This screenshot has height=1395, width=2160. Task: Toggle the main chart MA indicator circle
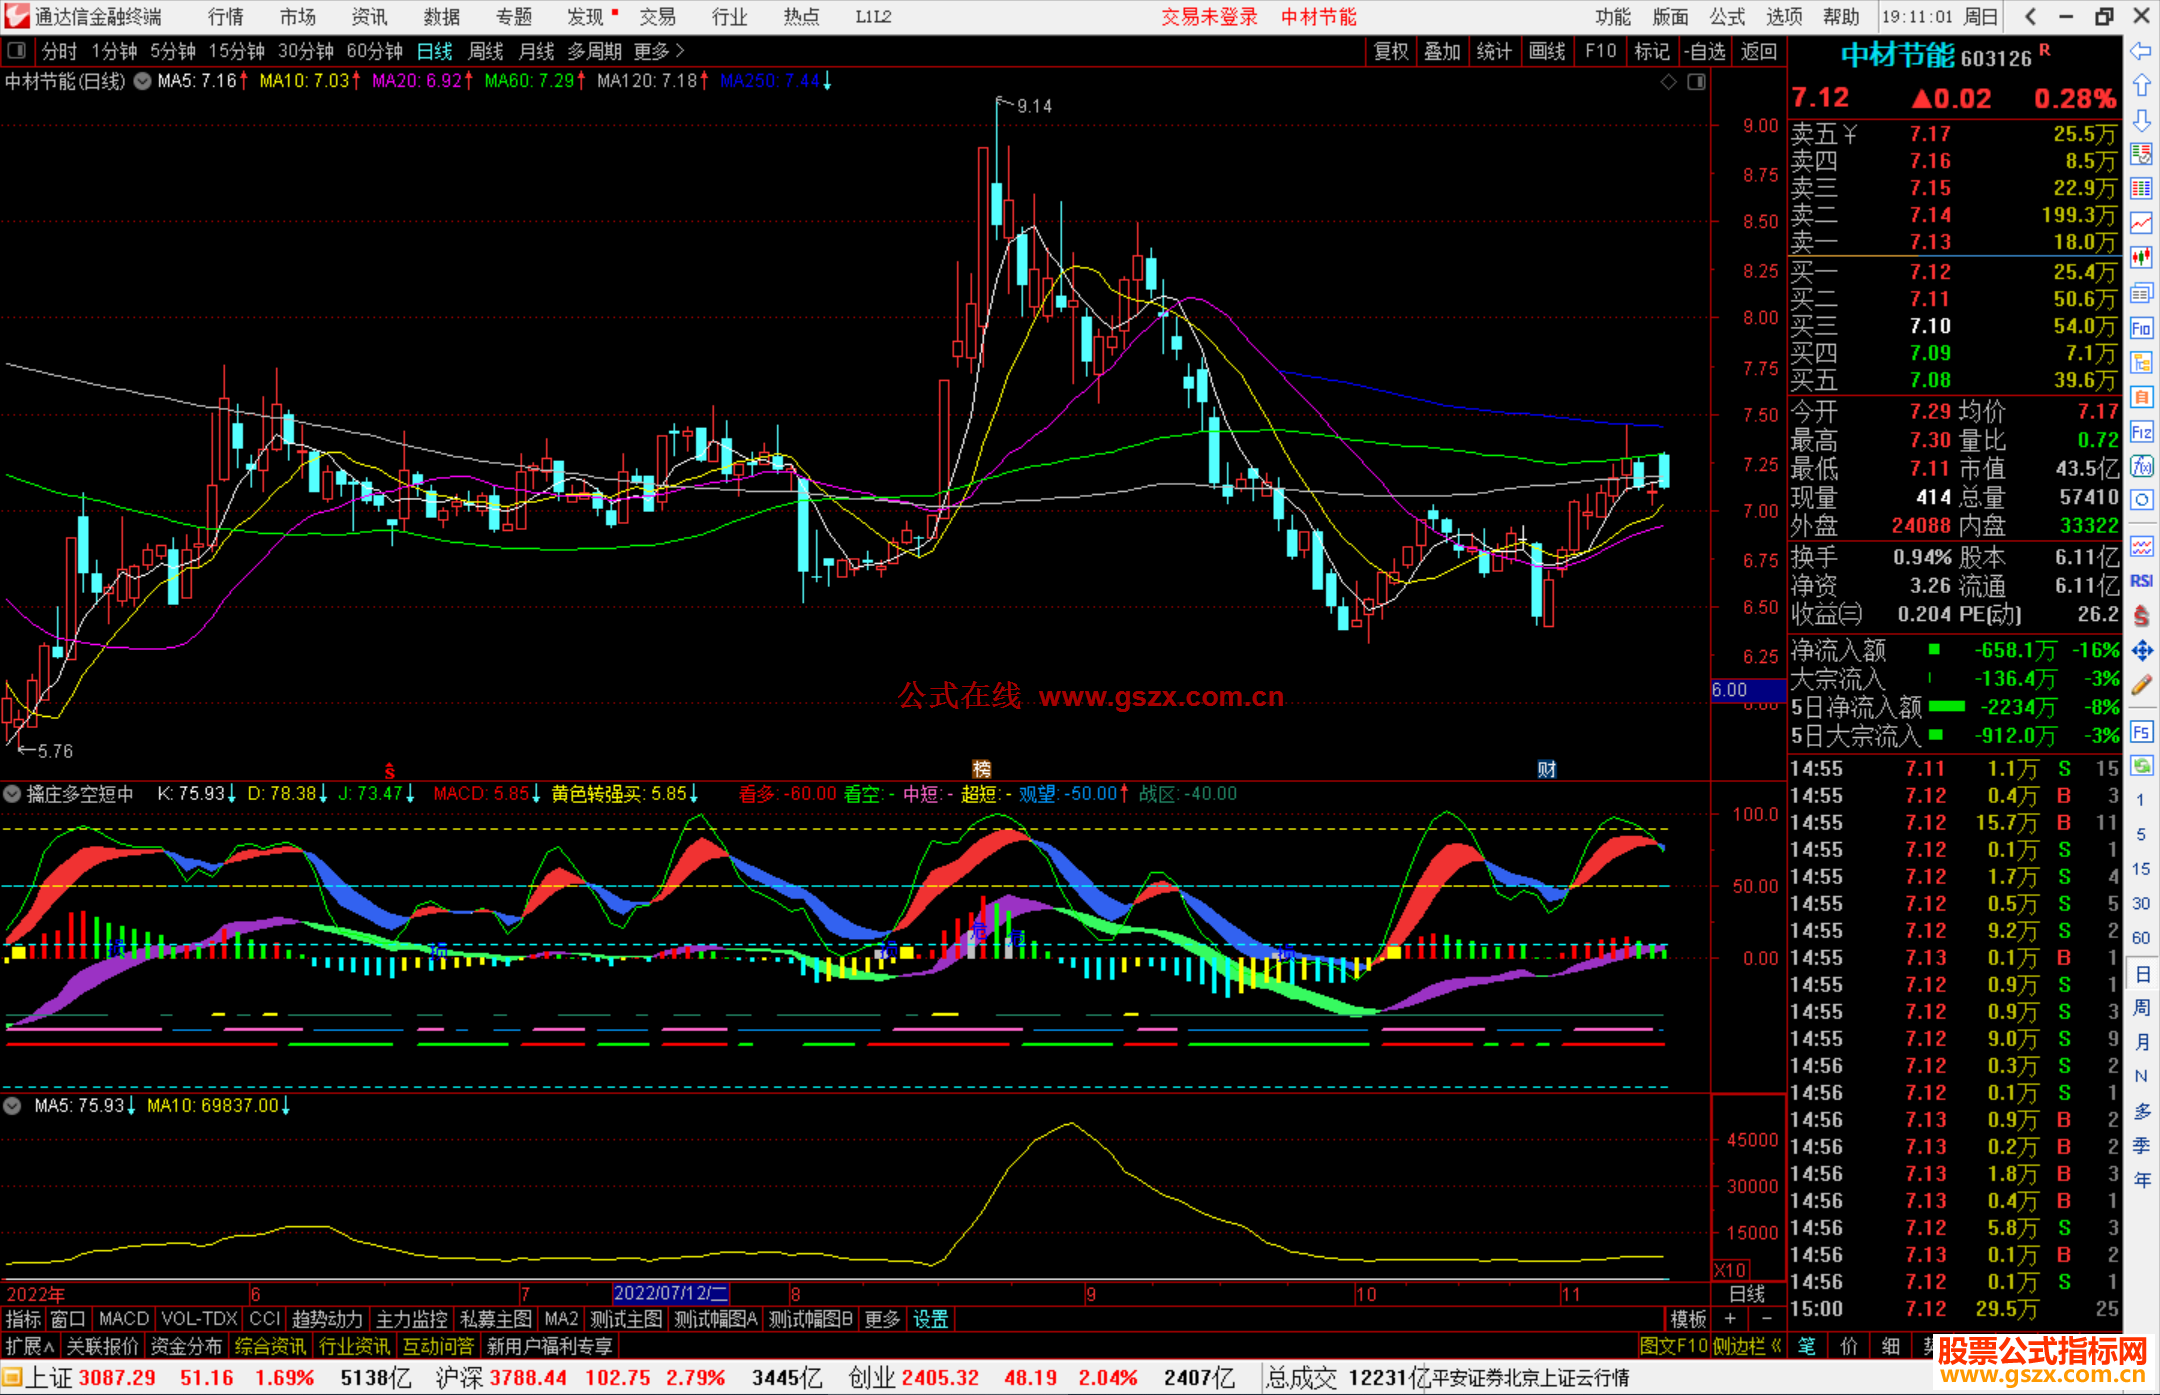[143, 81]
